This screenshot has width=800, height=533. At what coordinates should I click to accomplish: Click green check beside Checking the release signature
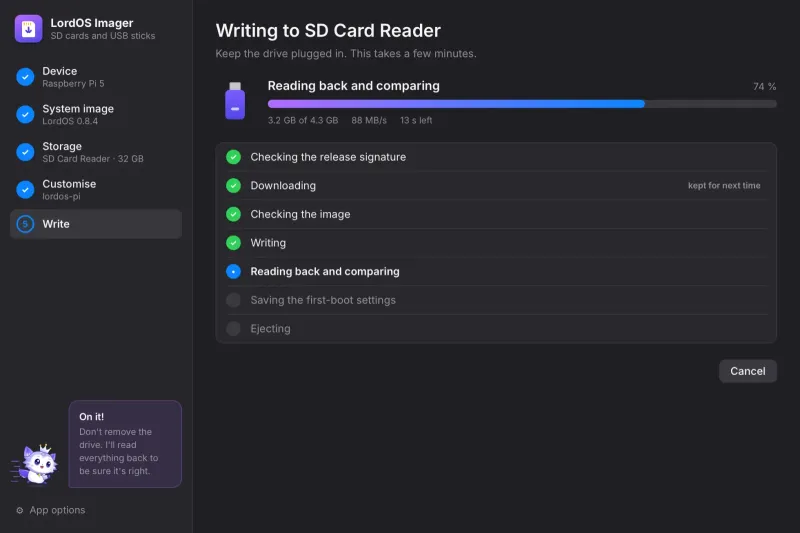coord(234,157)
